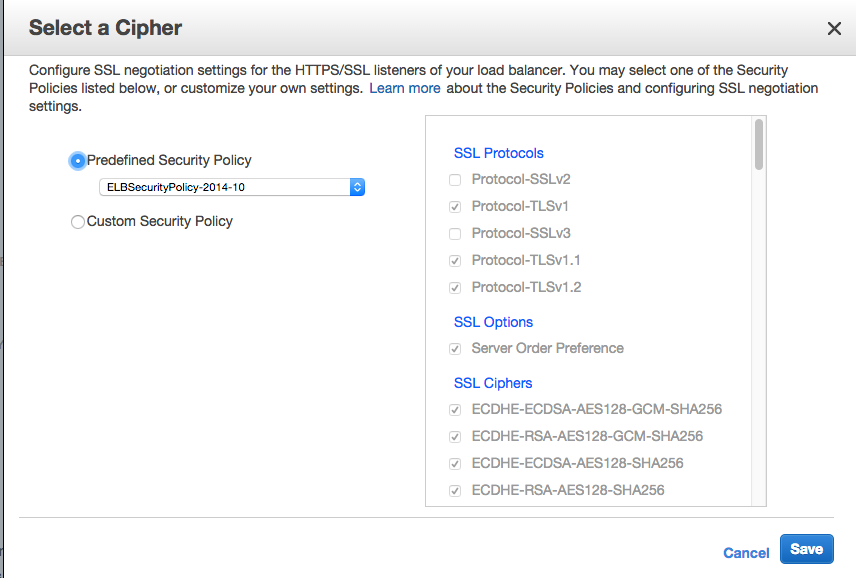Toggle the Protocol-TLSv1 checkbox
Screen dimensions: 856x578
pyautogui.click(x=455, y=207)
